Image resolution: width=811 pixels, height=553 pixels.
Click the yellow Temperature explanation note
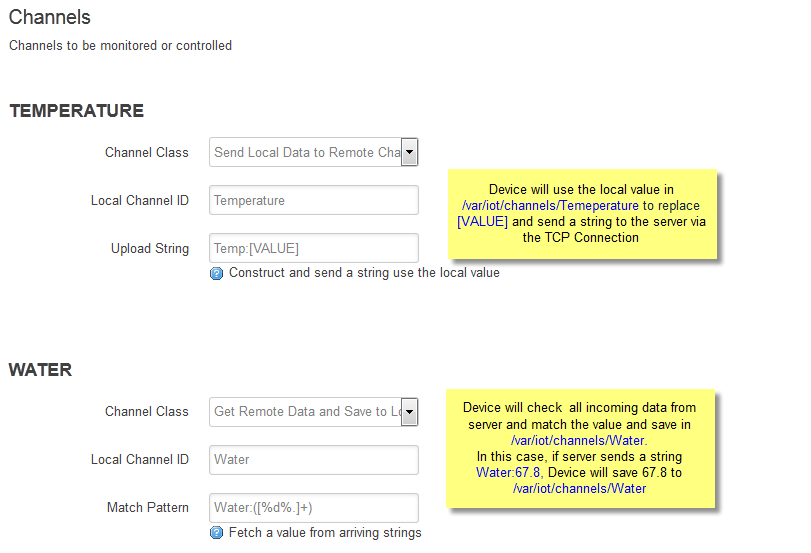click(x=582, y=214)
